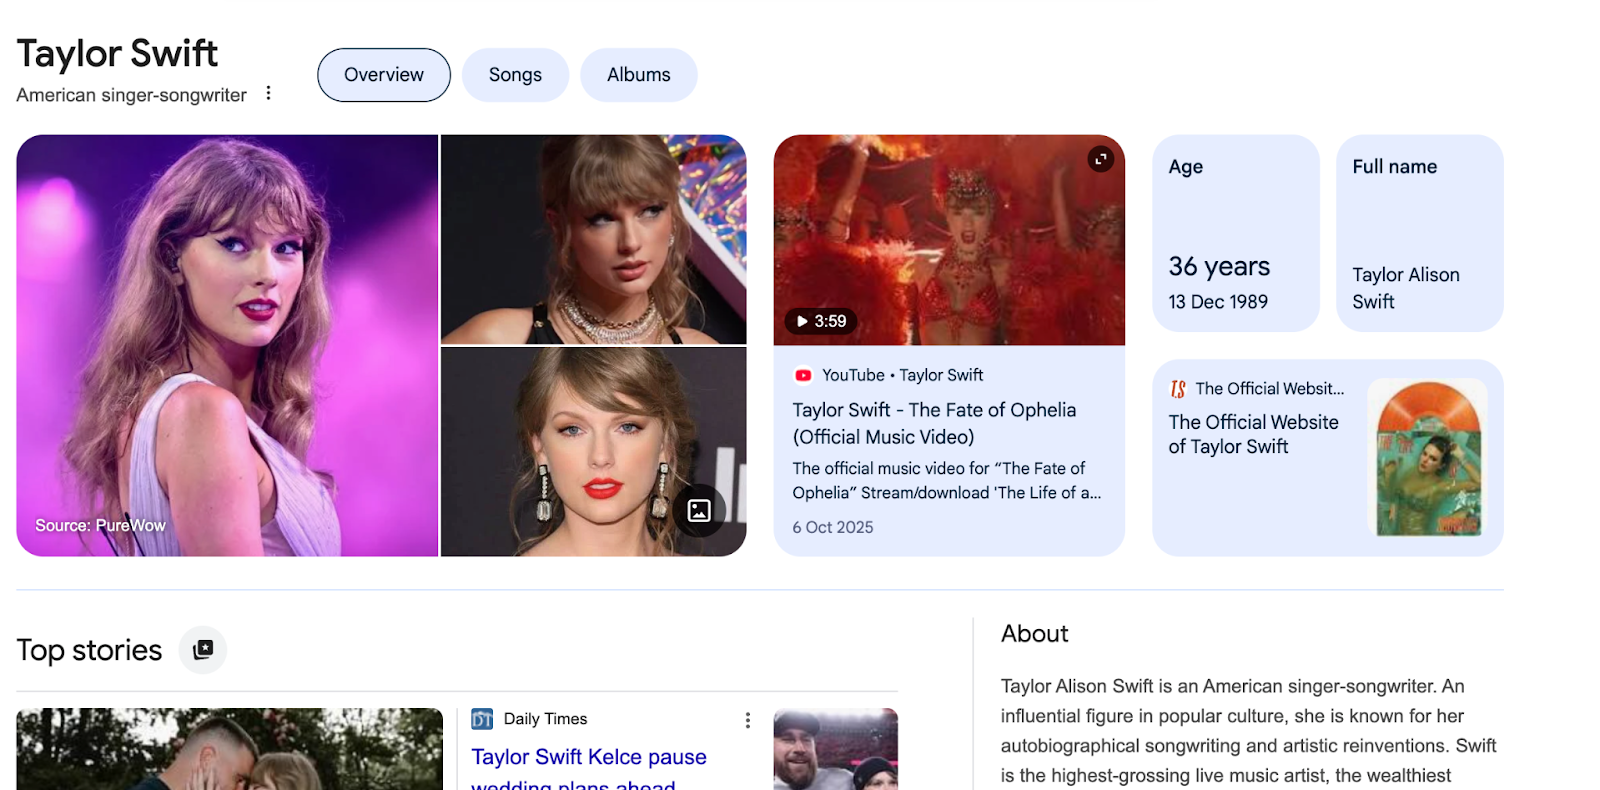The height and width of the screenshot is (790, 1600).
Task: Click the About heading
Action: pos(1035,634)
